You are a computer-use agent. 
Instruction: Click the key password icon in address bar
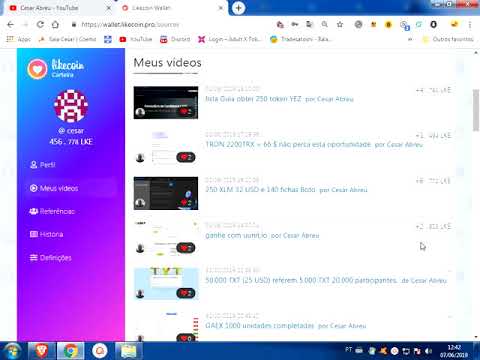(295, 24)
